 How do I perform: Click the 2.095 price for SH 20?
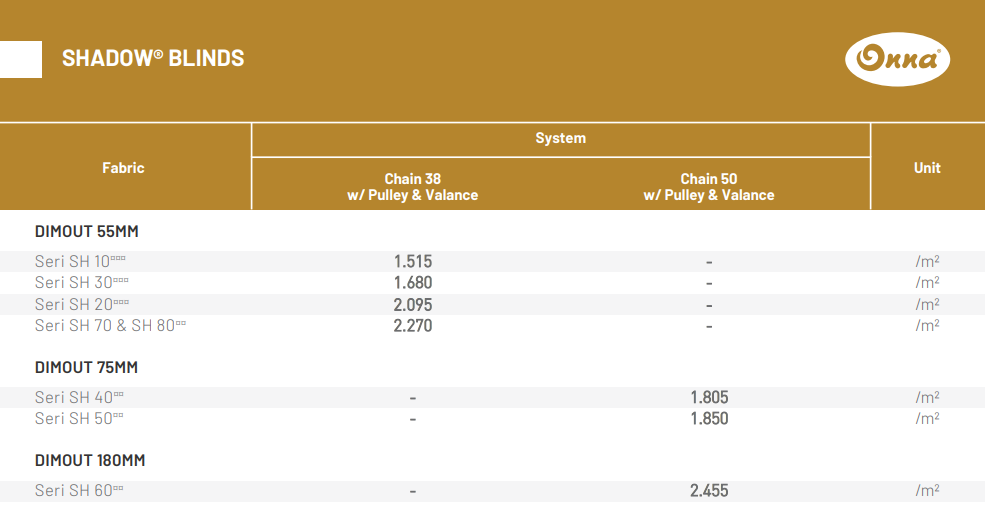click(x=412, y=304)
